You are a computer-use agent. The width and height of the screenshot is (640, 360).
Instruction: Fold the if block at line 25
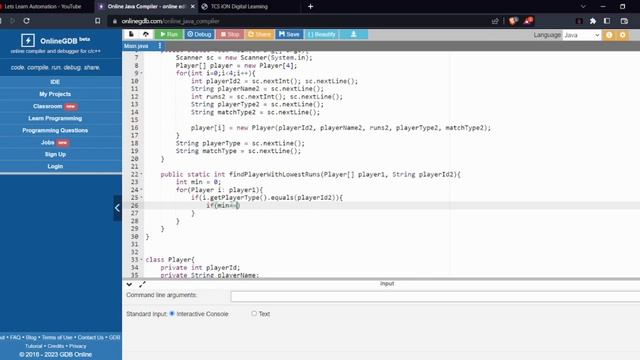click(x=142, y=198)
